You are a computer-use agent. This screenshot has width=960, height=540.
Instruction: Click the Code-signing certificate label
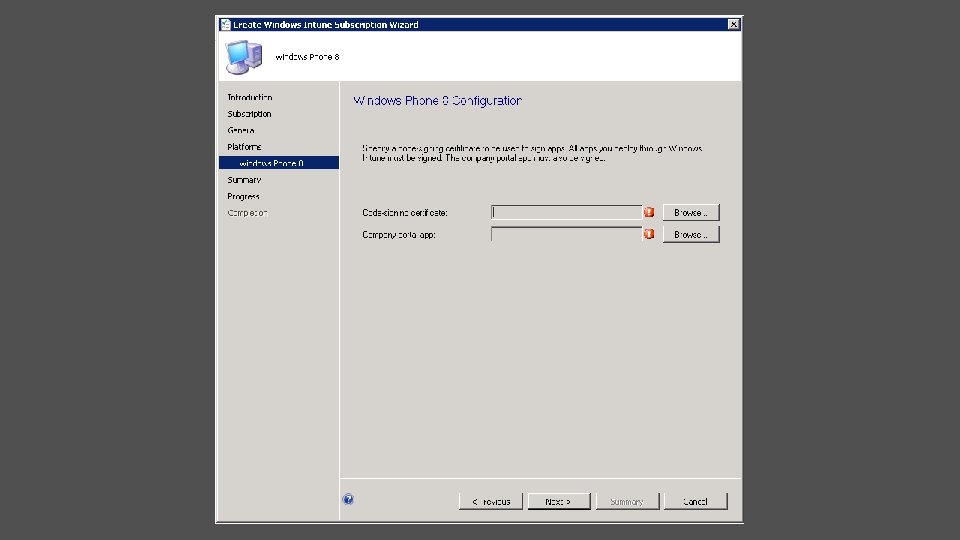pyautogui.click(x=405, y=213)
